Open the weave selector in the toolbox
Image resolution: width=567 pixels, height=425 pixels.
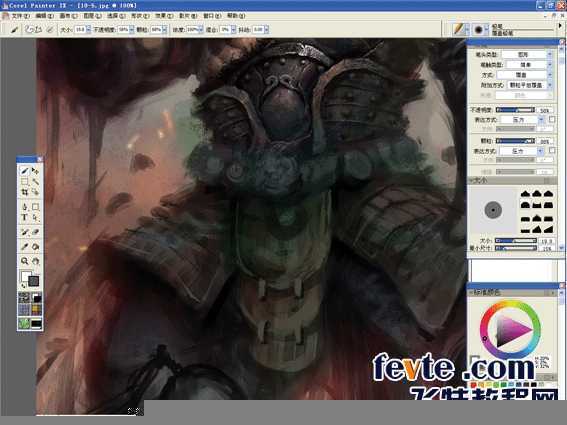(36, 310)
